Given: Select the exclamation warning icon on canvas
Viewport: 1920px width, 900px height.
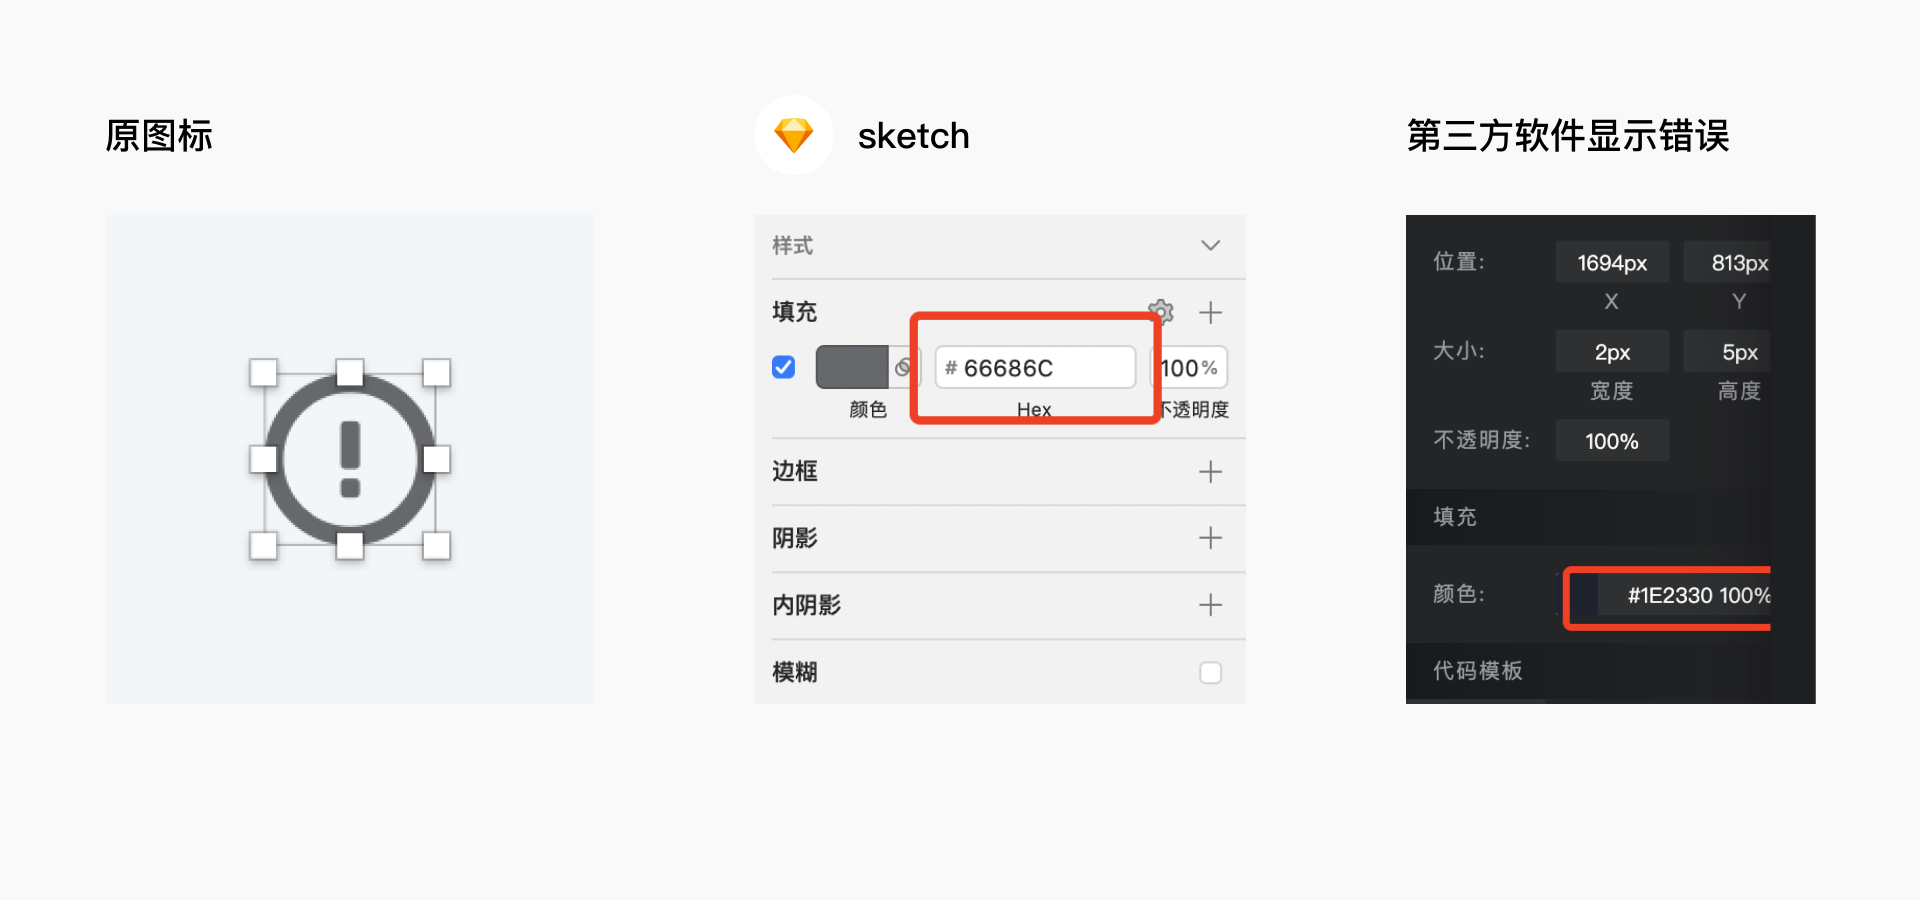Looking at the screenshot, I should click(x=350, y=460).
